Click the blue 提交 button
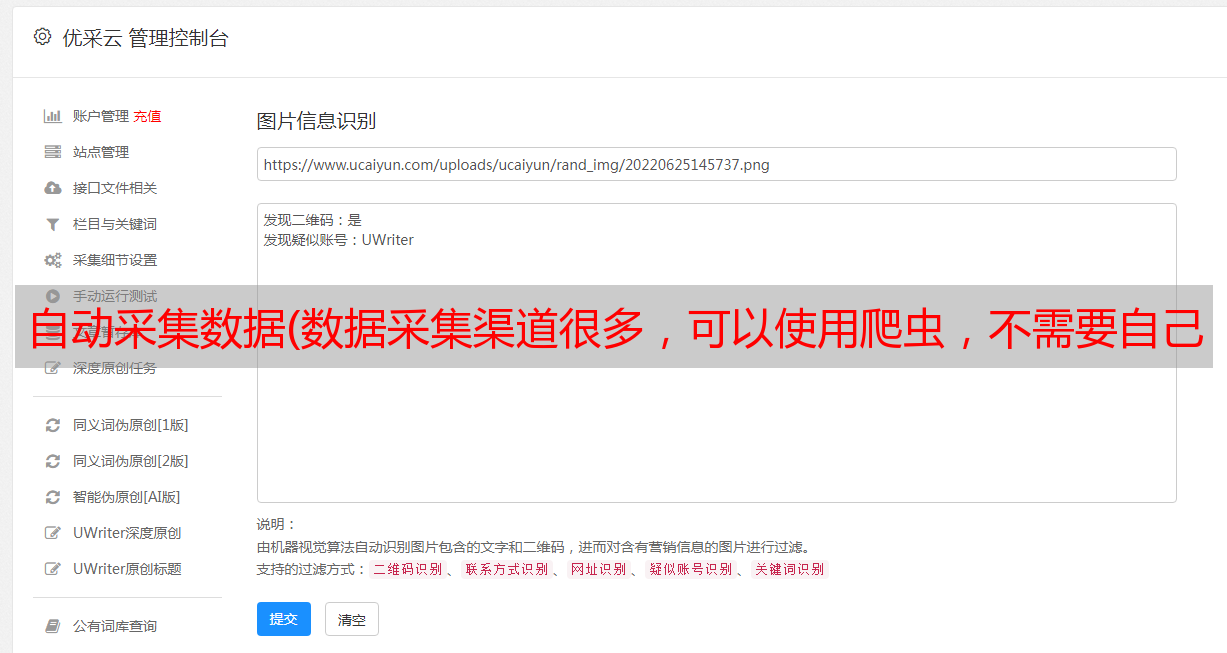1227x653 pixels. (x=284, y=619)
